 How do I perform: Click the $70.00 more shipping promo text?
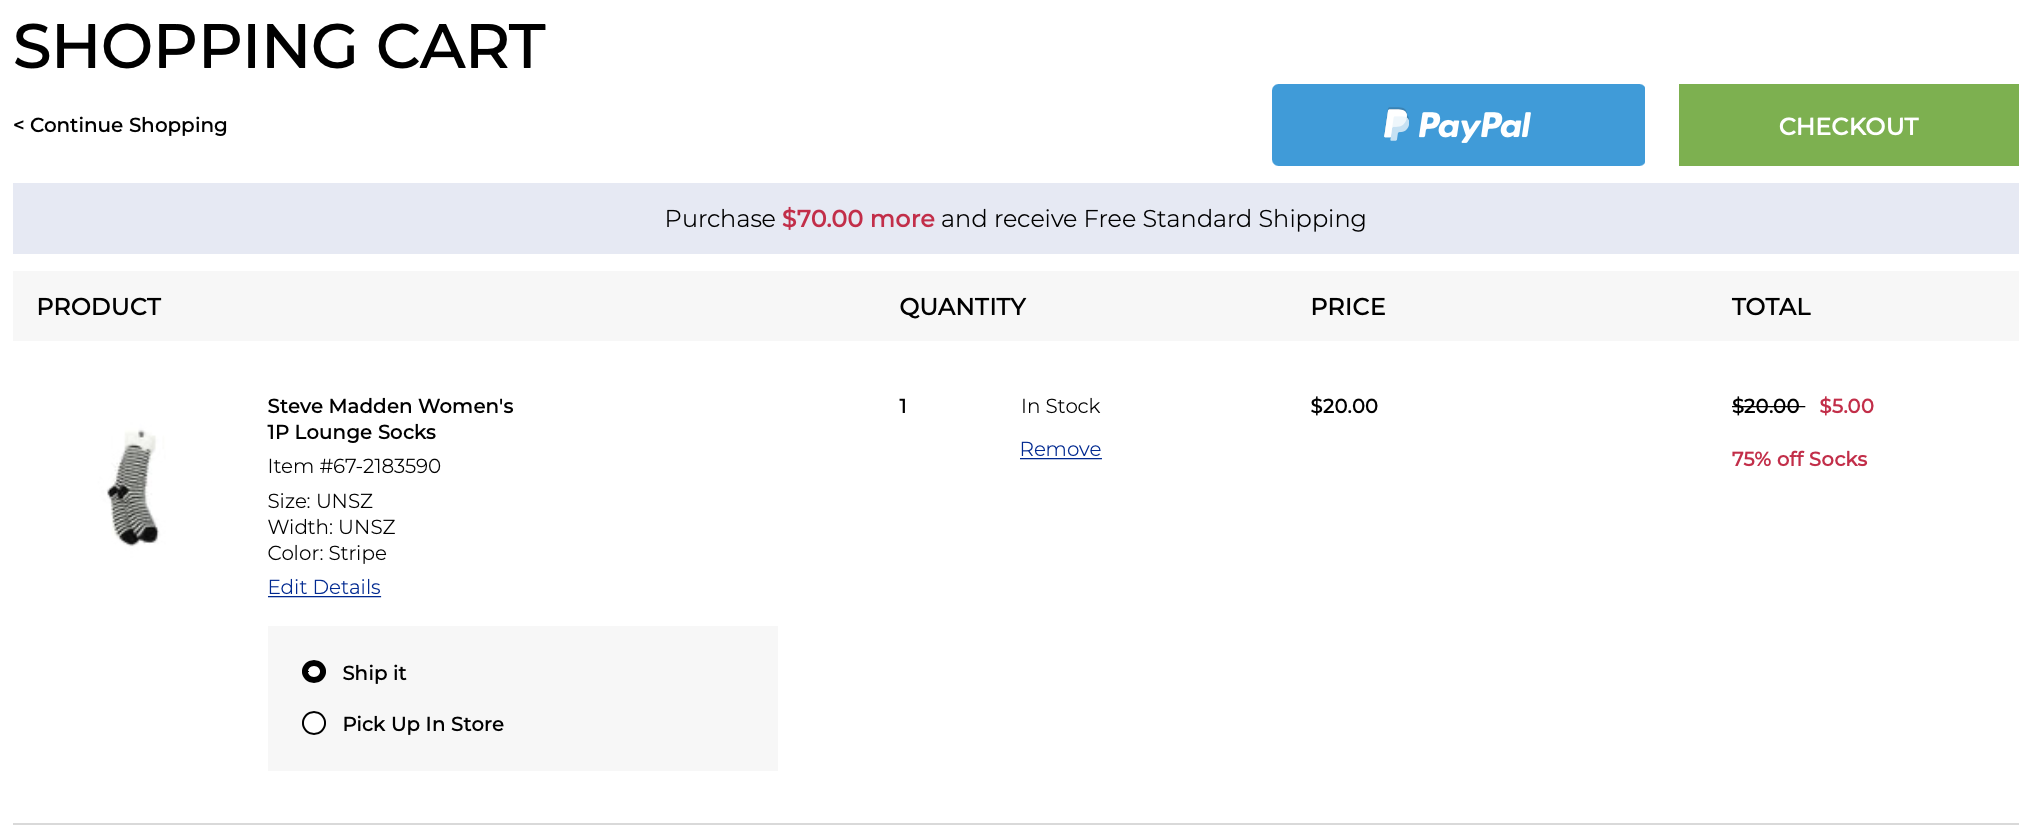[x=858, y=219]
